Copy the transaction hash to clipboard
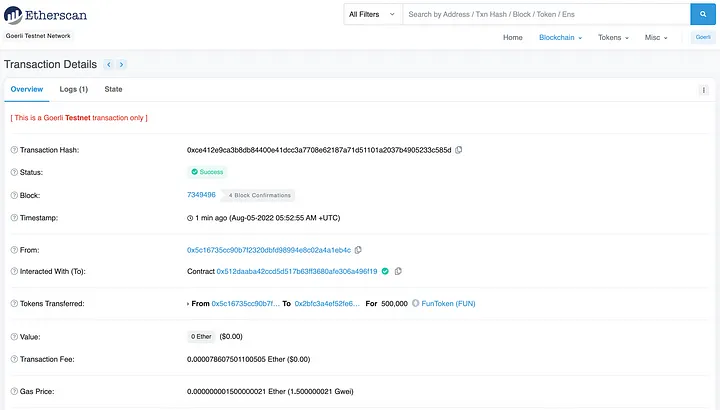Screen dimensions: 720x410 [459, 150]
